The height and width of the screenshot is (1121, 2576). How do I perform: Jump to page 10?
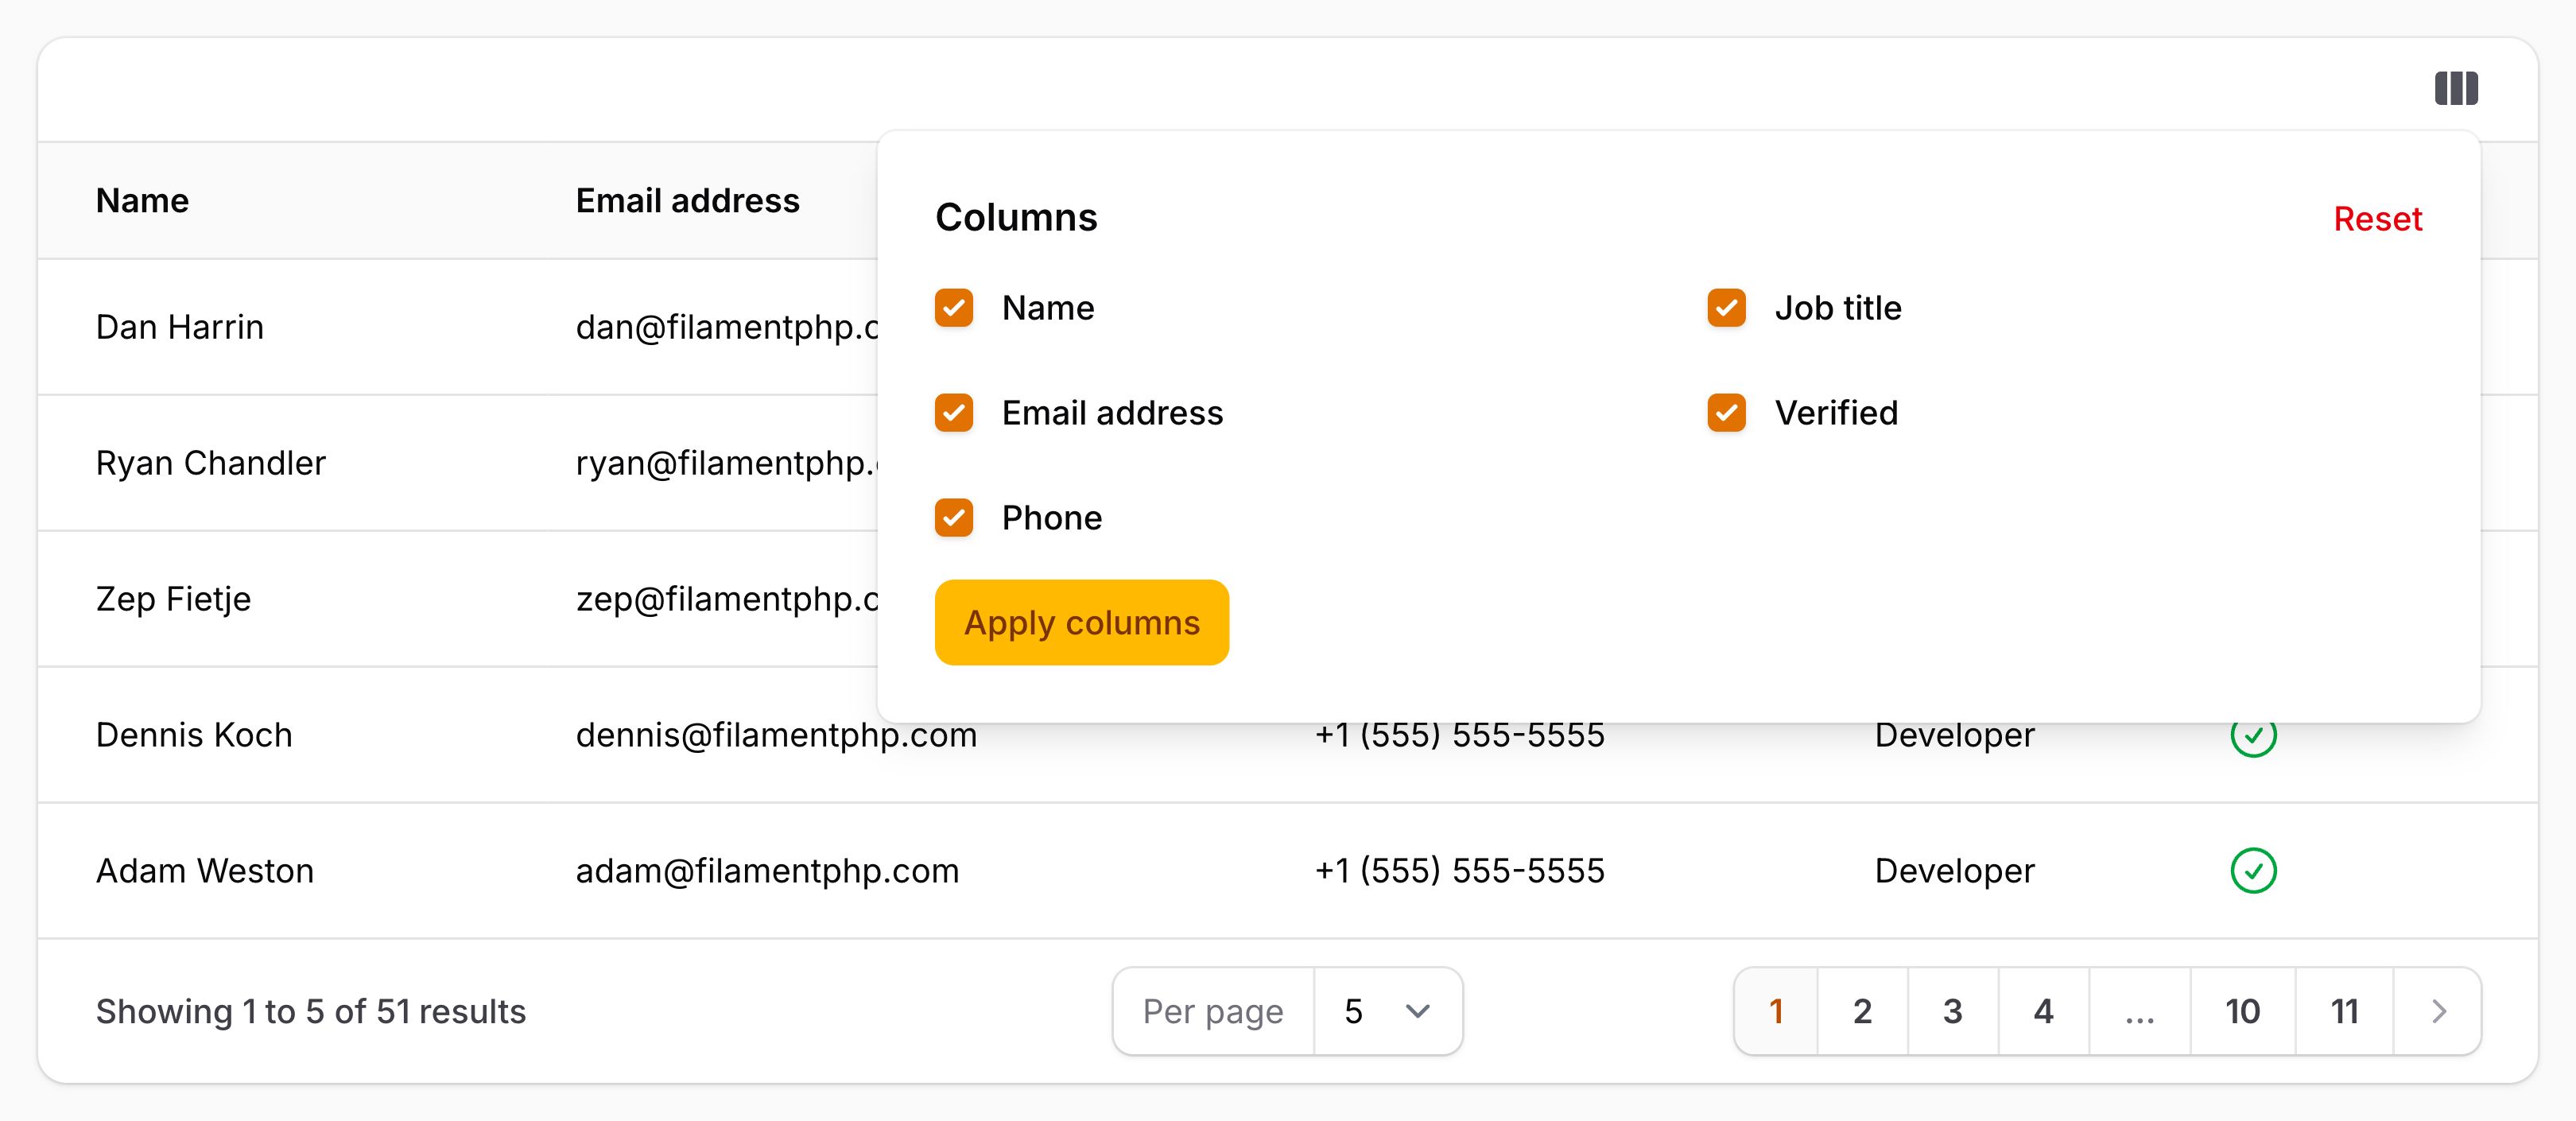2243,1011
